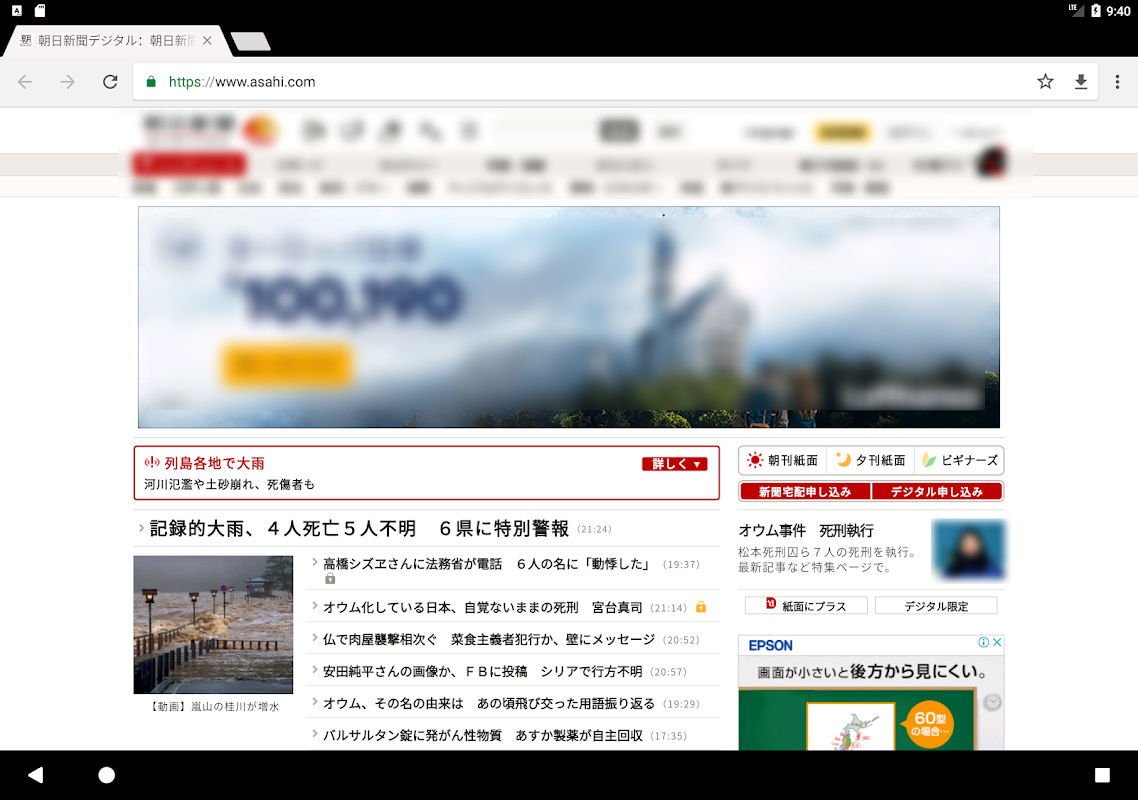View the green padlock site info
The height and width of the screenshot is (800, 1138).
pyautogui.click(x=151, y=82)
